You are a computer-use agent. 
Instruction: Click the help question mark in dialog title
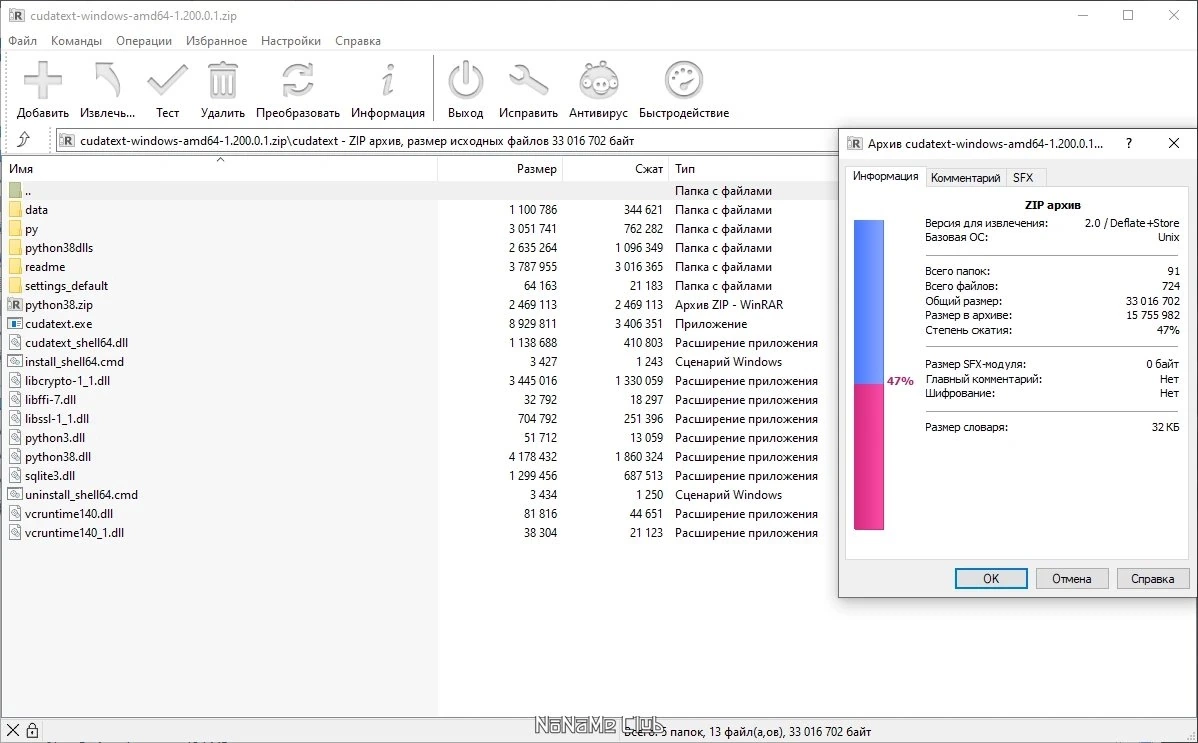[x=1128, y=144]
